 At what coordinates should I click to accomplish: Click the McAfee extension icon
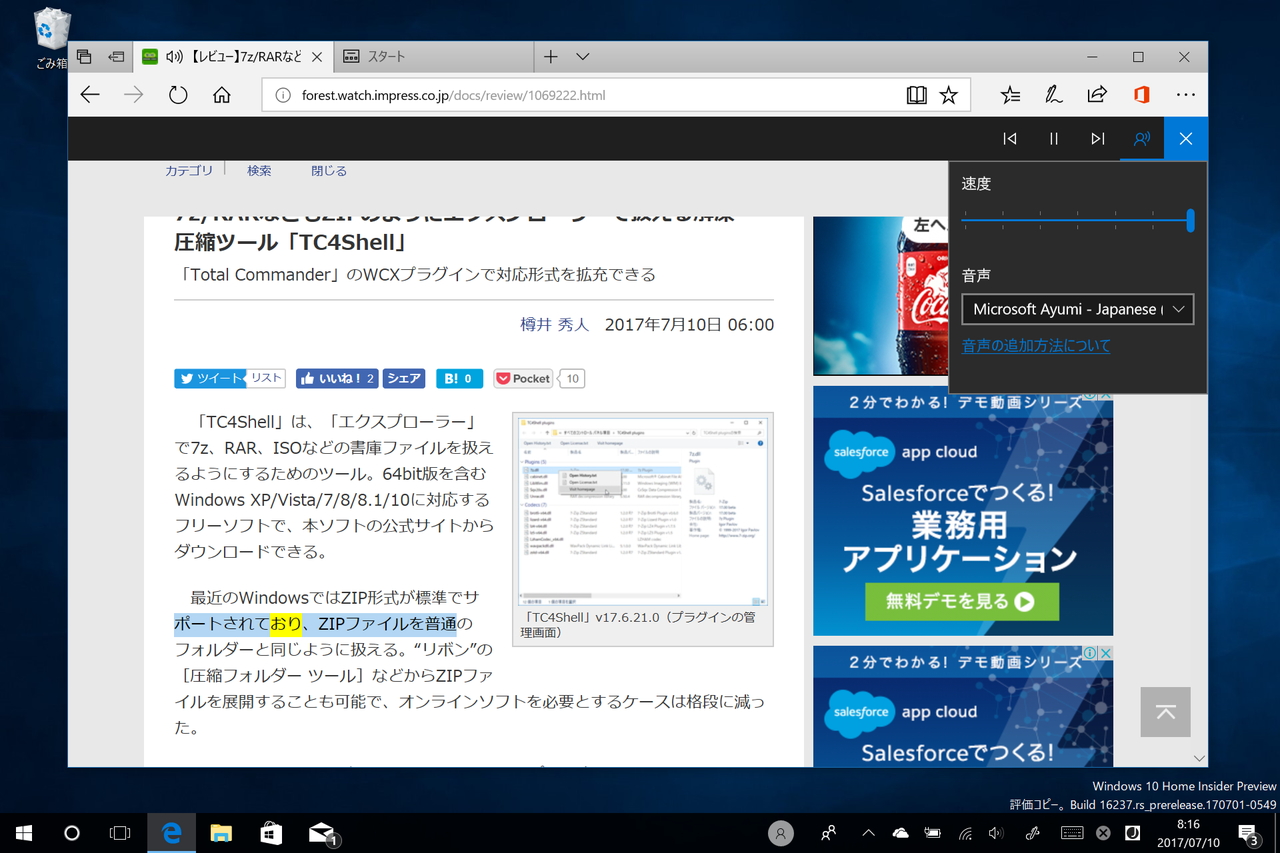1141,94
